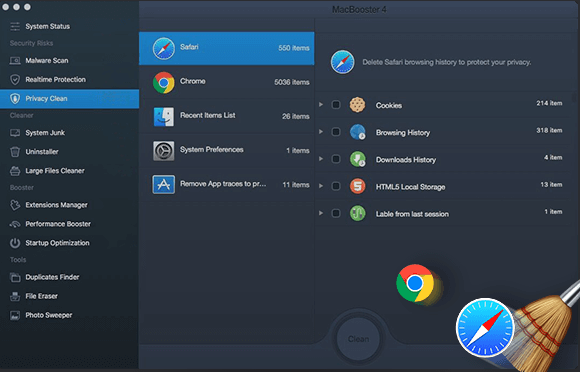Click the Malware Scan icon

tap(15, 60)
